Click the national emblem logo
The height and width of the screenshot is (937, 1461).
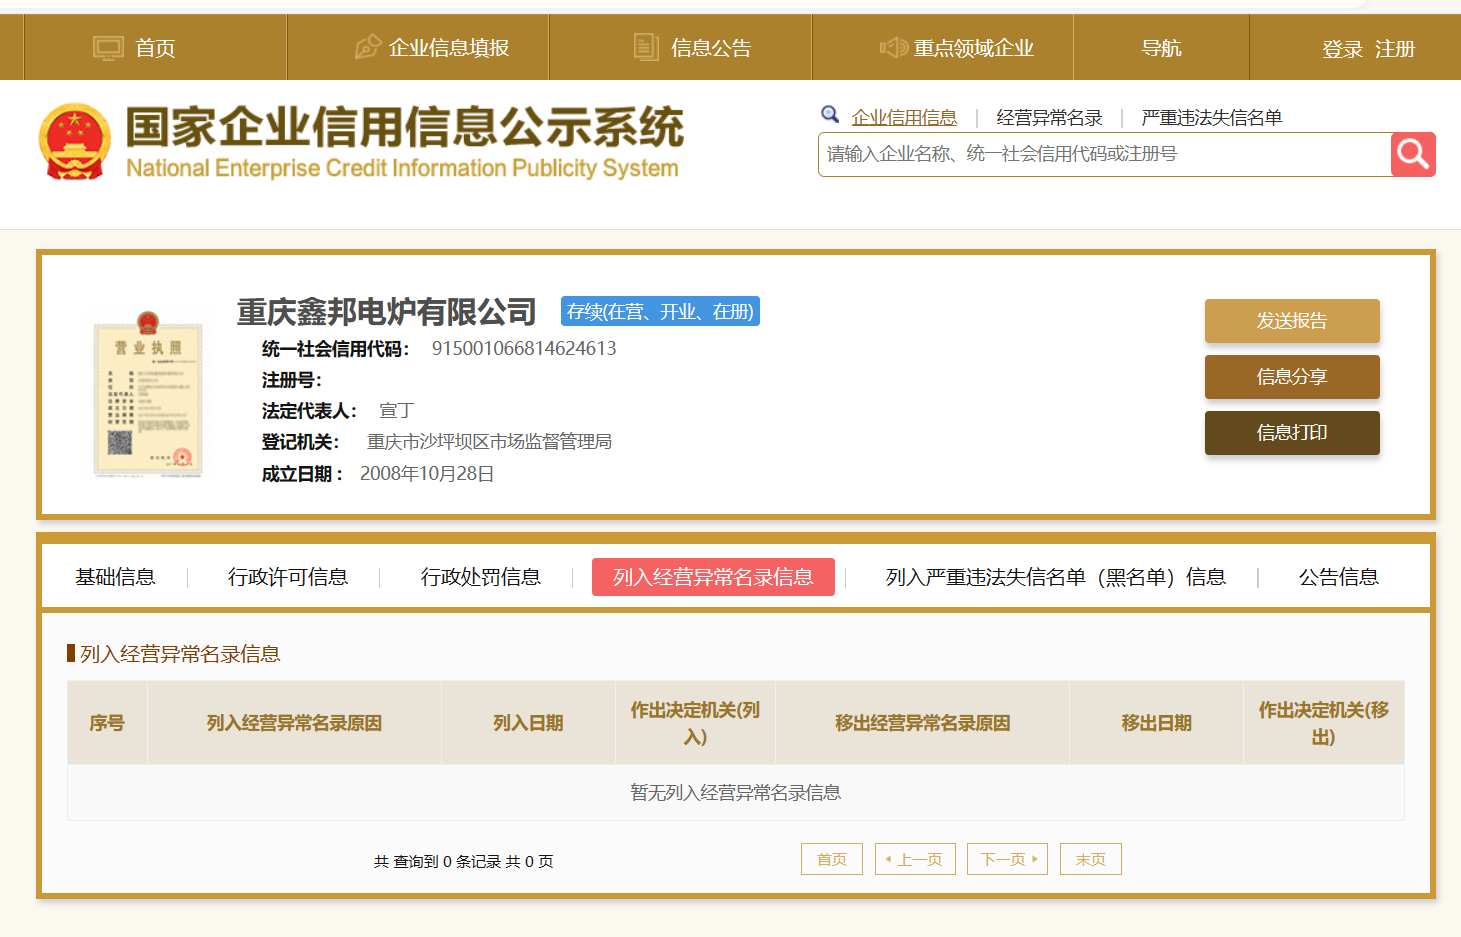pos(74,142)
